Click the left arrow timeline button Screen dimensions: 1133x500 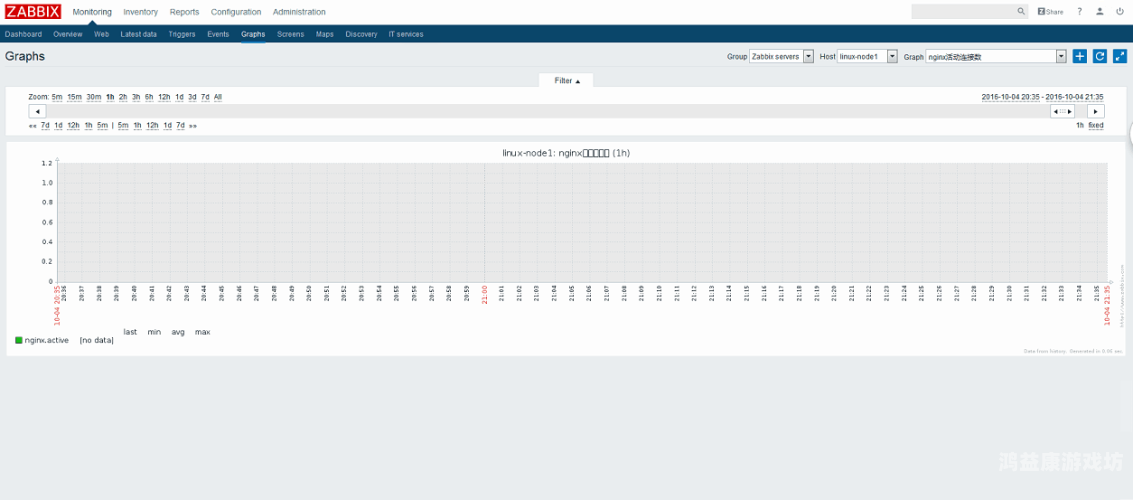coord(37,111)
